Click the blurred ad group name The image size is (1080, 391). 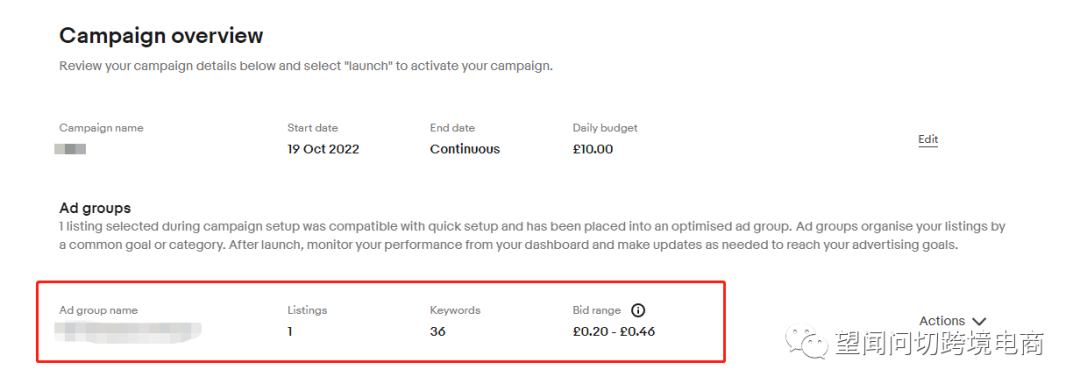128,332
